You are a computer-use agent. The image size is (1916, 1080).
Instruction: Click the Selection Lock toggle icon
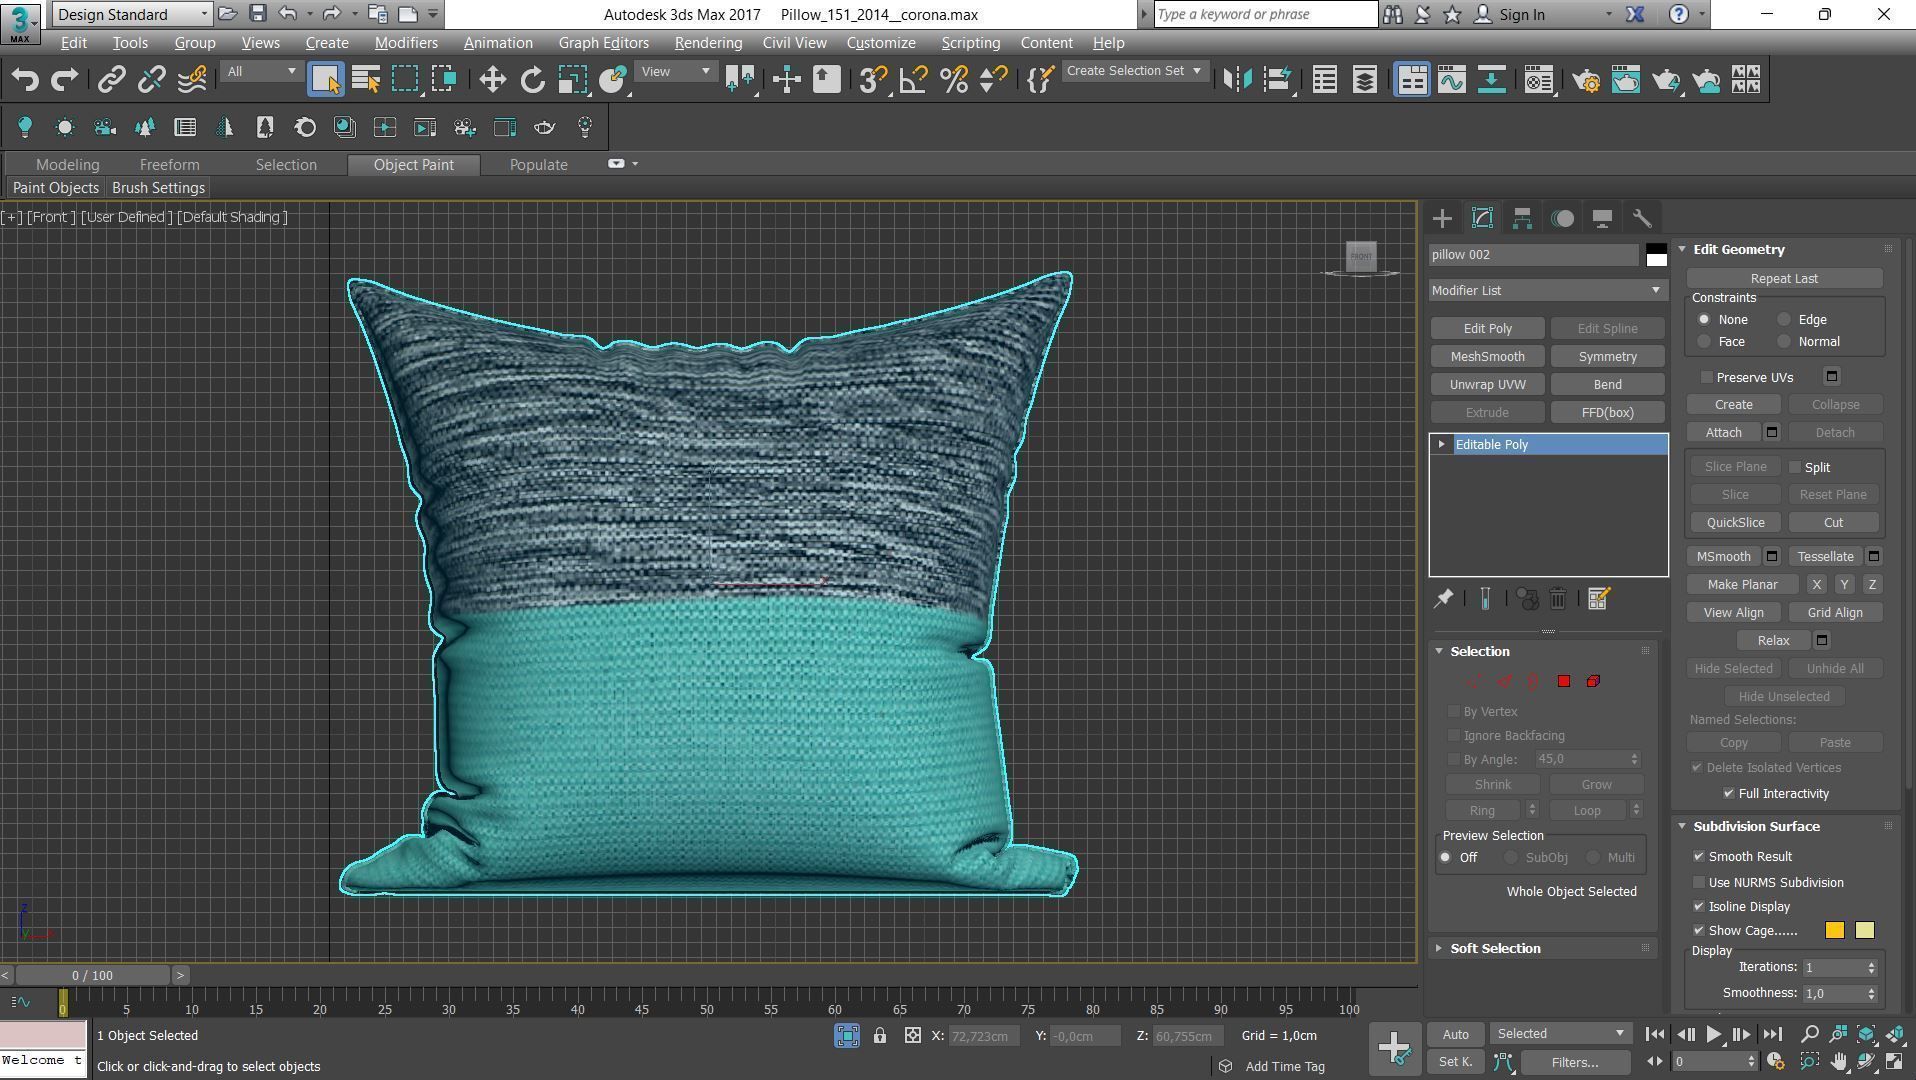pos(880,1036)
